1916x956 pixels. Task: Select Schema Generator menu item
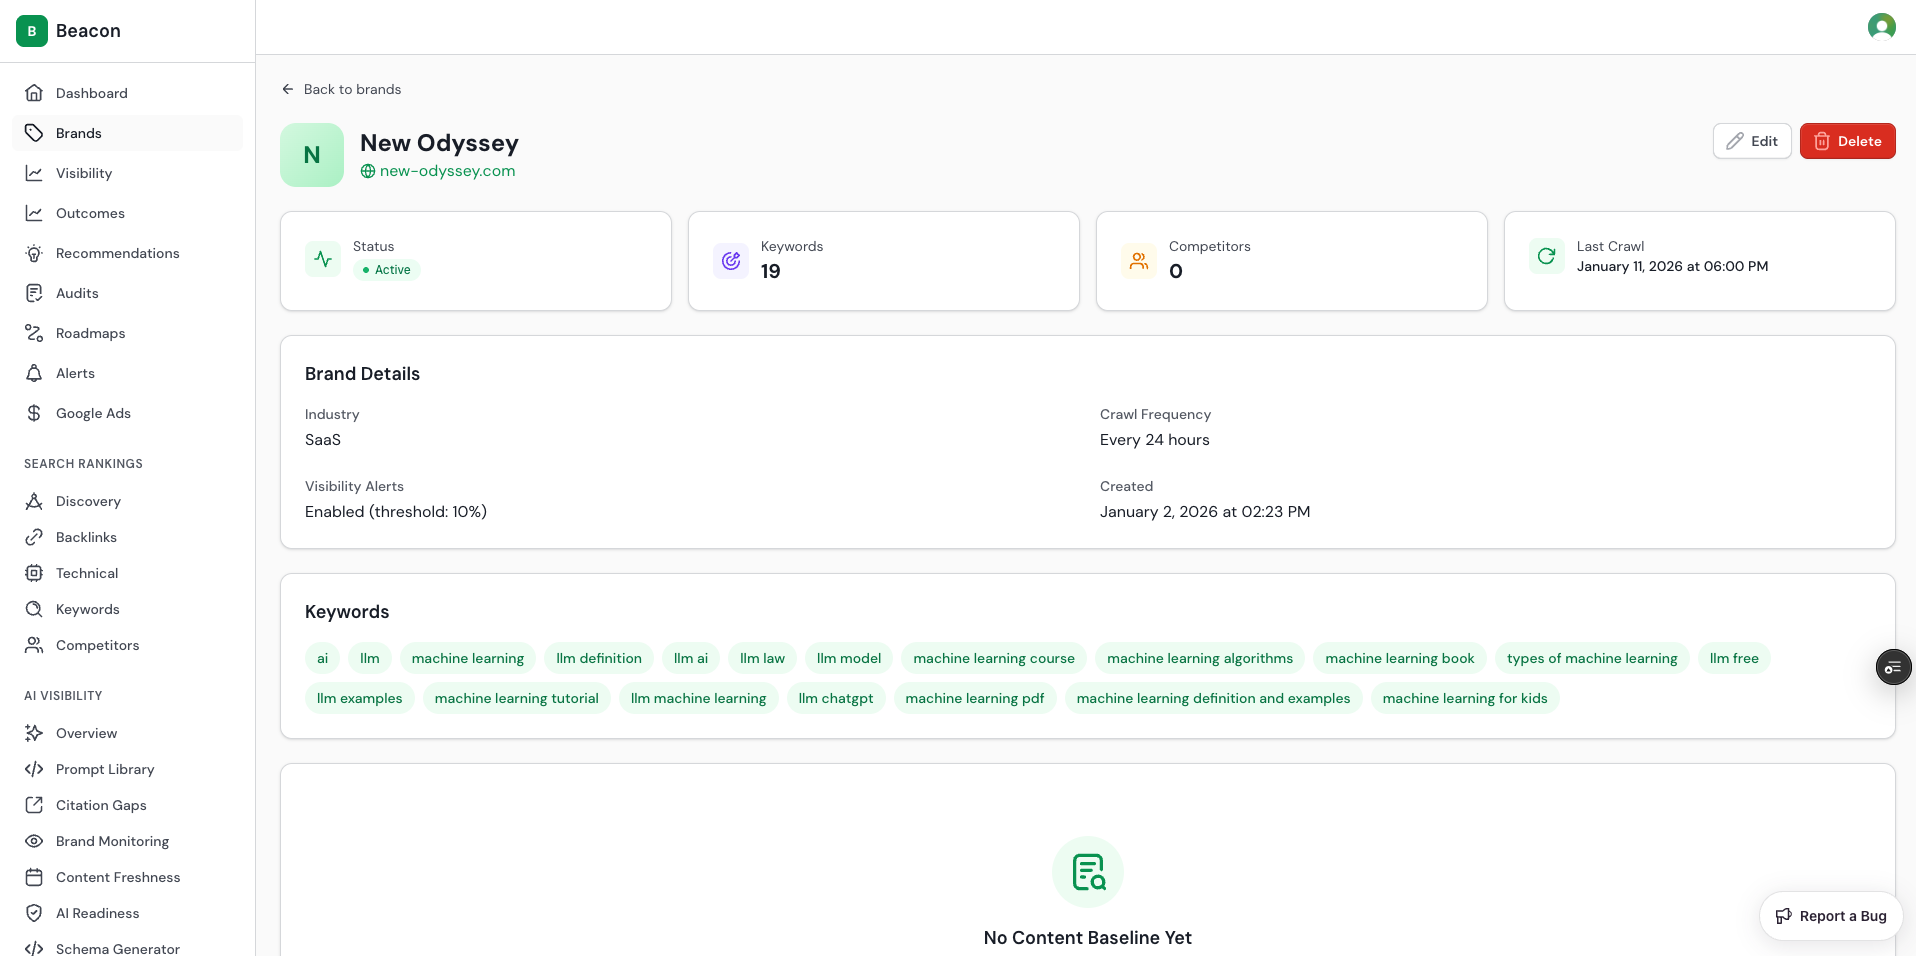[x=128, y=947]
